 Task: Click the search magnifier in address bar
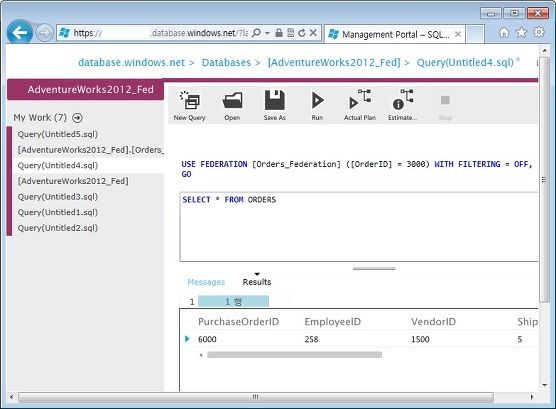pyautogui.click(x=256, y=33)
